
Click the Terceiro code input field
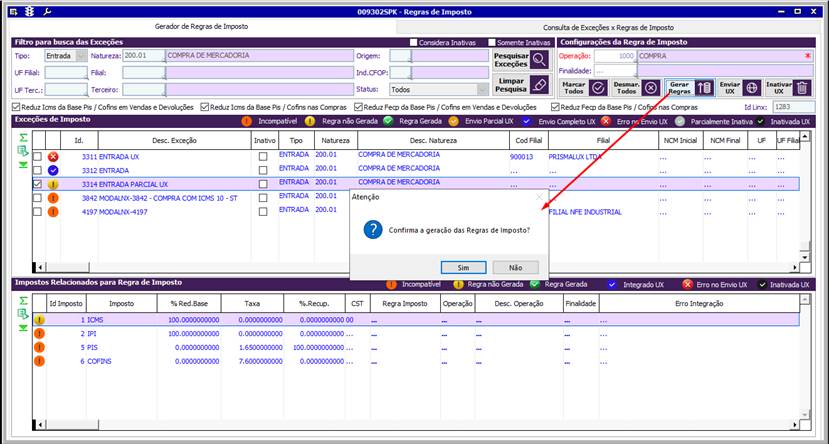click(143, 89)
